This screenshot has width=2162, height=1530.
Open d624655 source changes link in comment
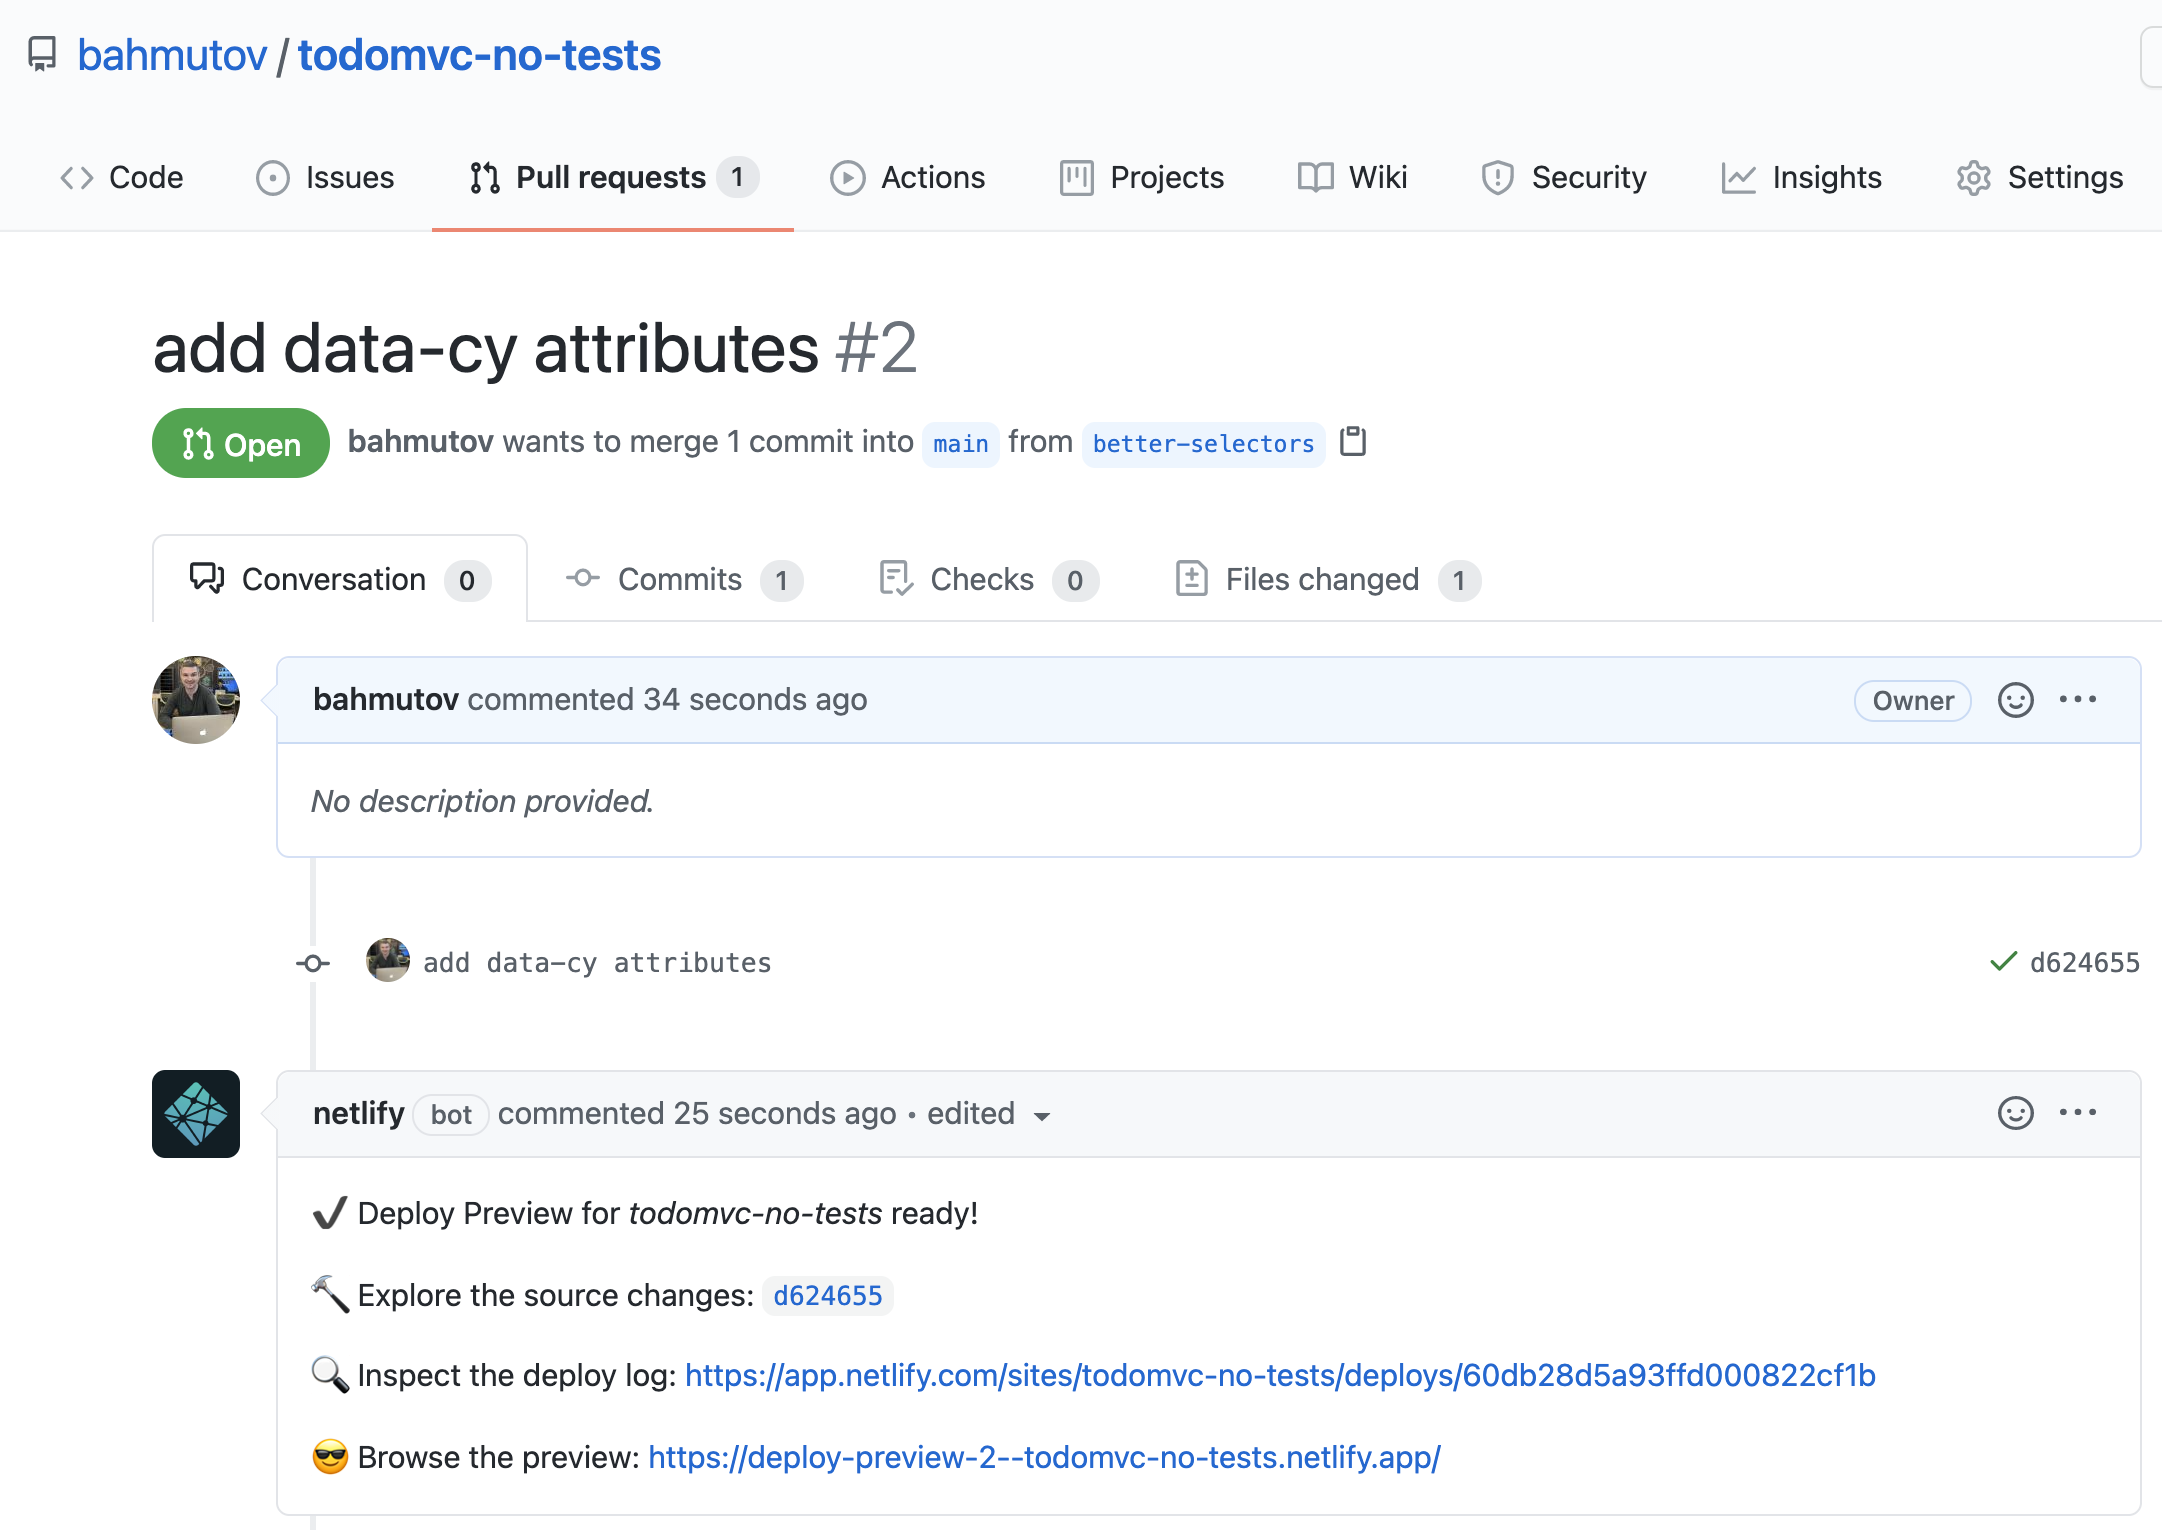(x=828, y=1296)
